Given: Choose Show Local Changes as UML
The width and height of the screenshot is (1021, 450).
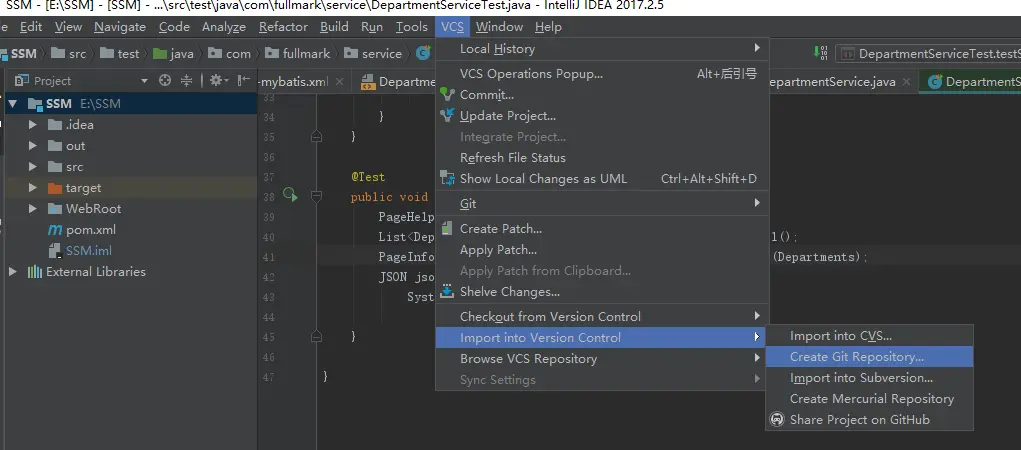Looking at the screenshot, I should click(602, 178).
